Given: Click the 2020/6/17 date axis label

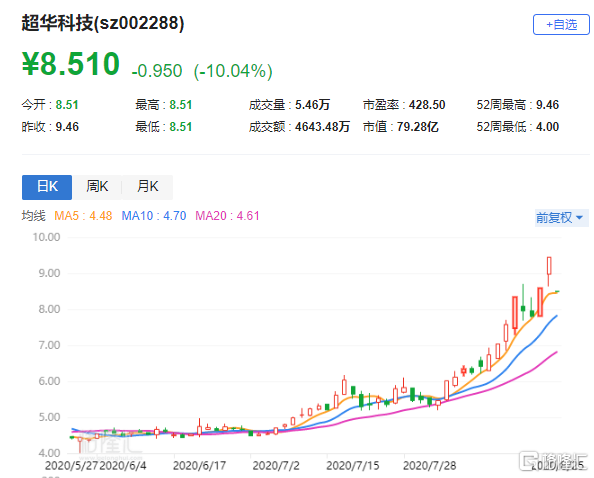Looking at the screenshot, I should point(199,466).
